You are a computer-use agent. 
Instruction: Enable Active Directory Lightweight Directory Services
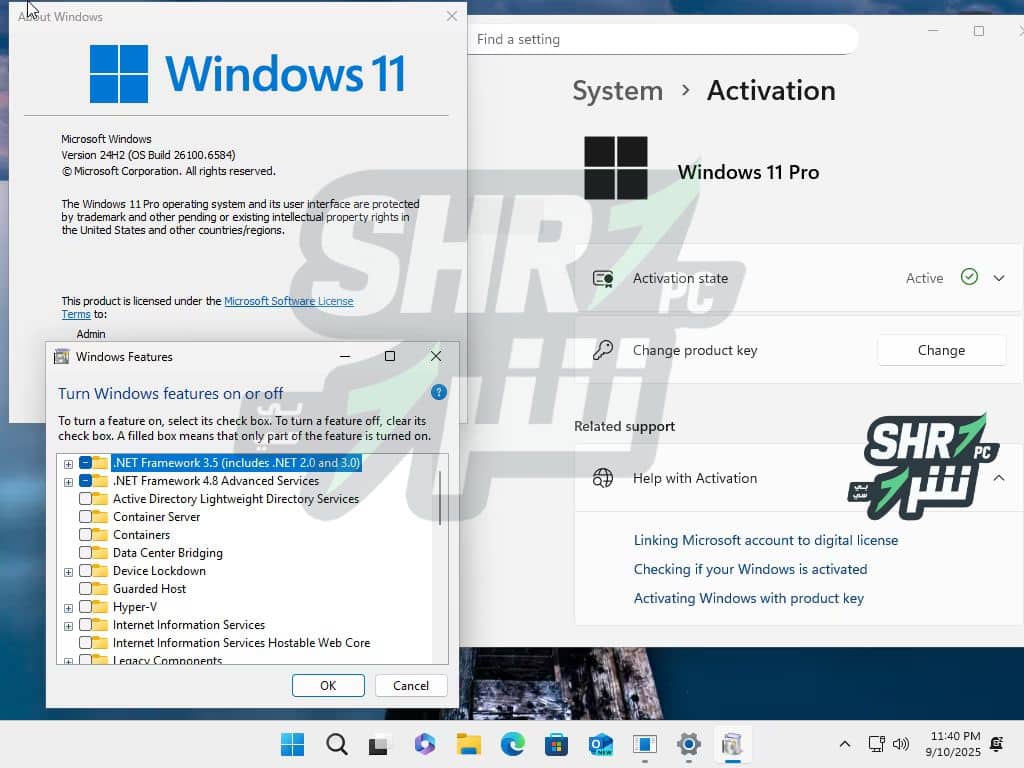pyautogui.click(x=85, y=498)
